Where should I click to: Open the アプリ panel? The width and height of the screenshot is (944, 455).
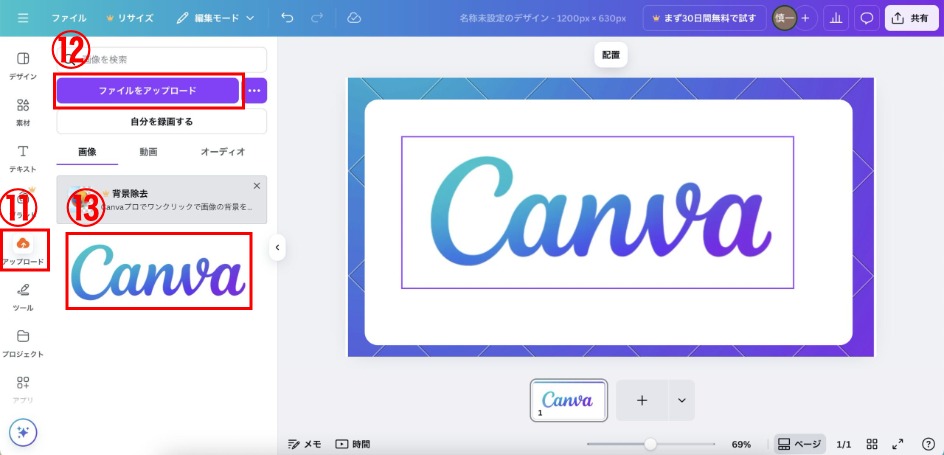point(23,389)
